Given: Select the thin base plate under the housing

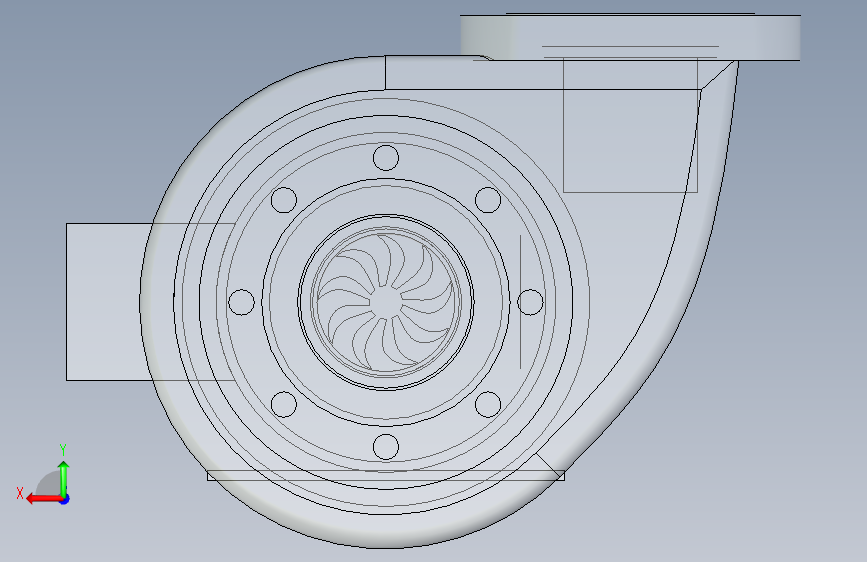Looking at the screenshot, I should [386, 476].
